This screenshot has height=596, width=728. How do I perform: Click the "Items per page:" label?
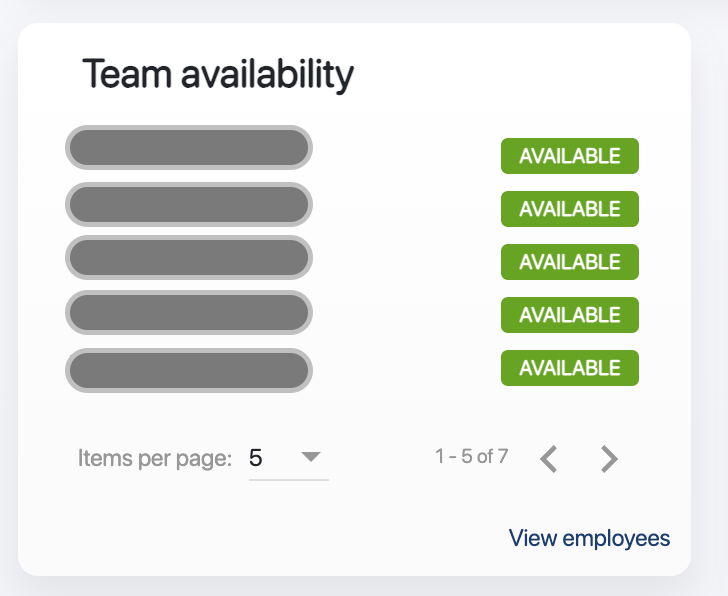[155, 459]
